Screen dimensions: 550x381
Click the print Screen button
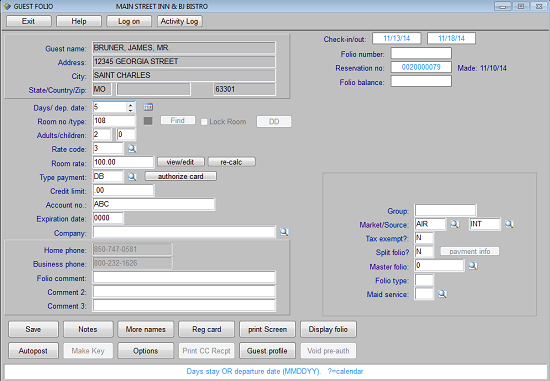coord(268,329)
